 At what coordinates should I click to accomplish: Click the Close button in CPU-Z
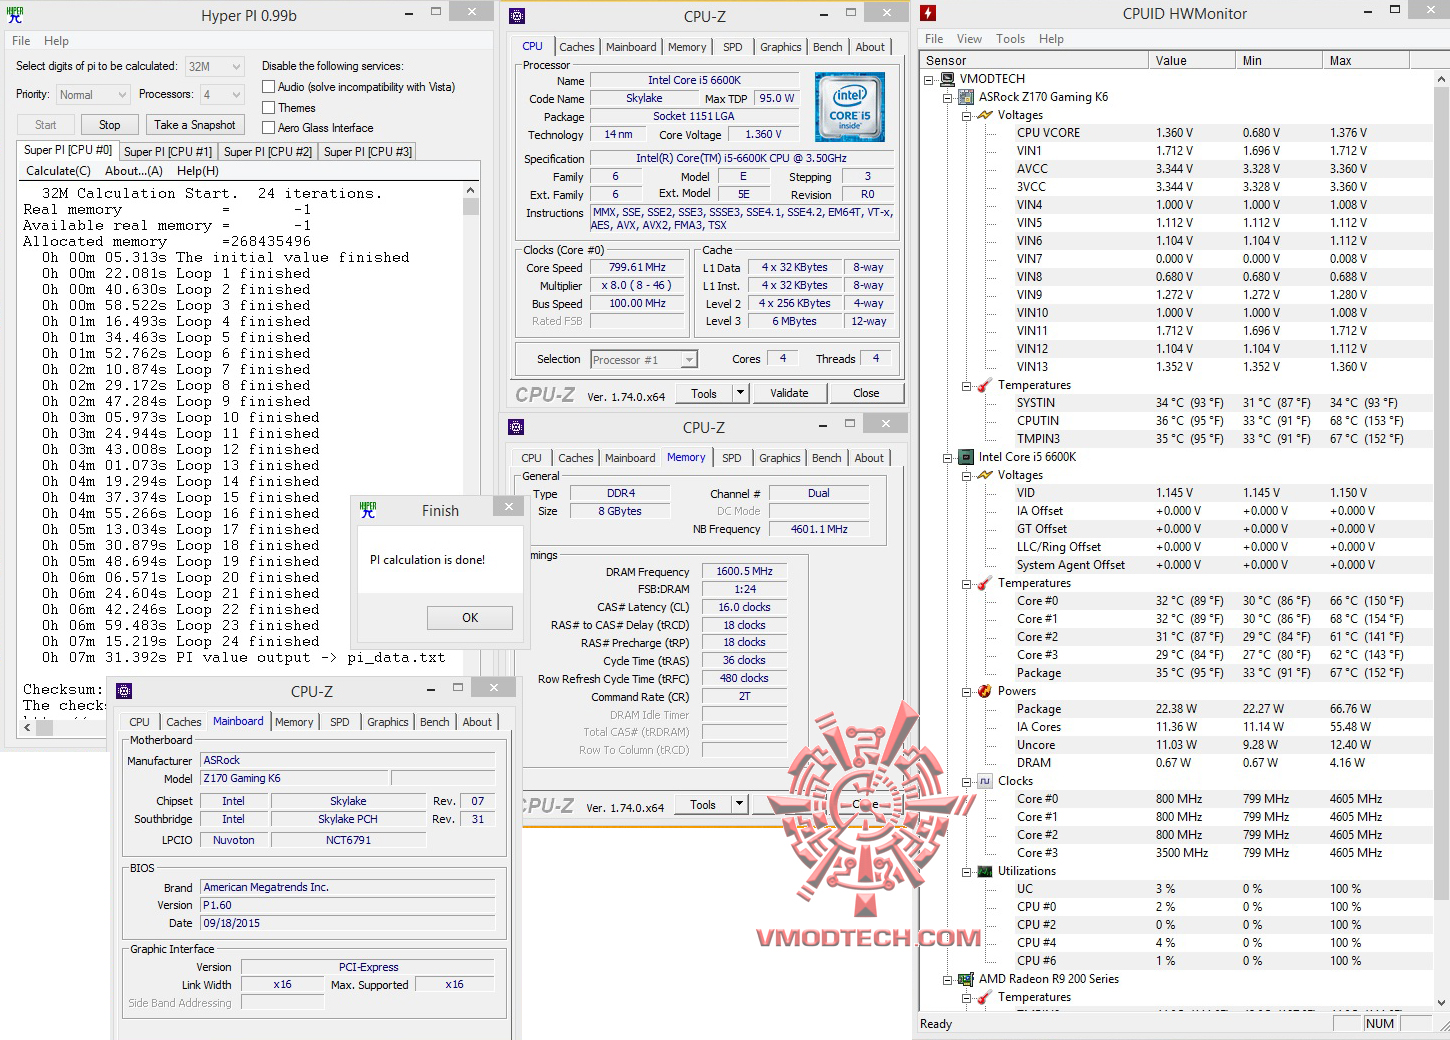[x=866, y=394]
